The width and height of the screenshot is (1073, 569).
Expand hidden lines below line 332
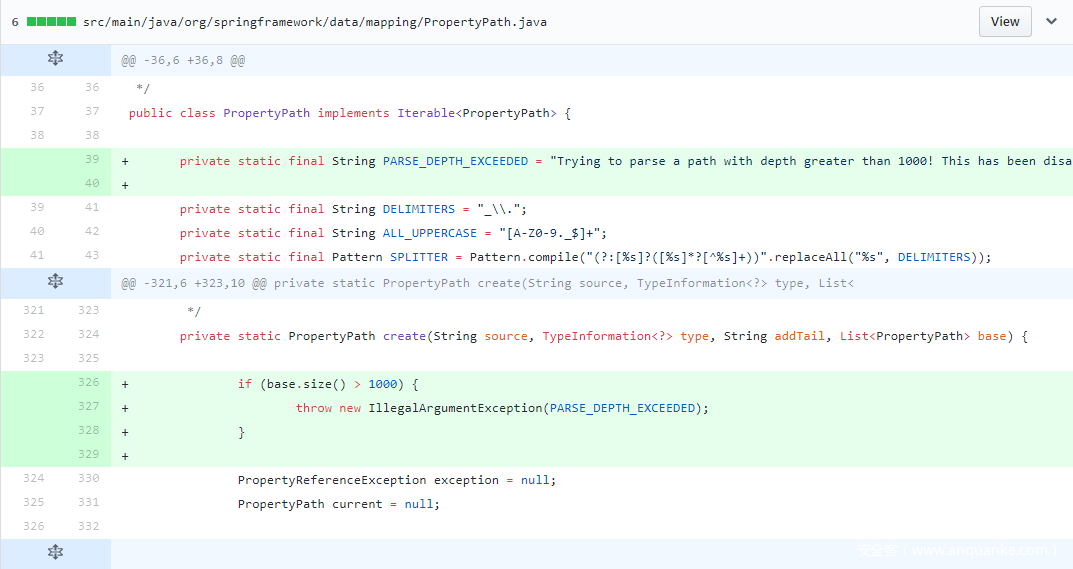click(x=55, y=552)
